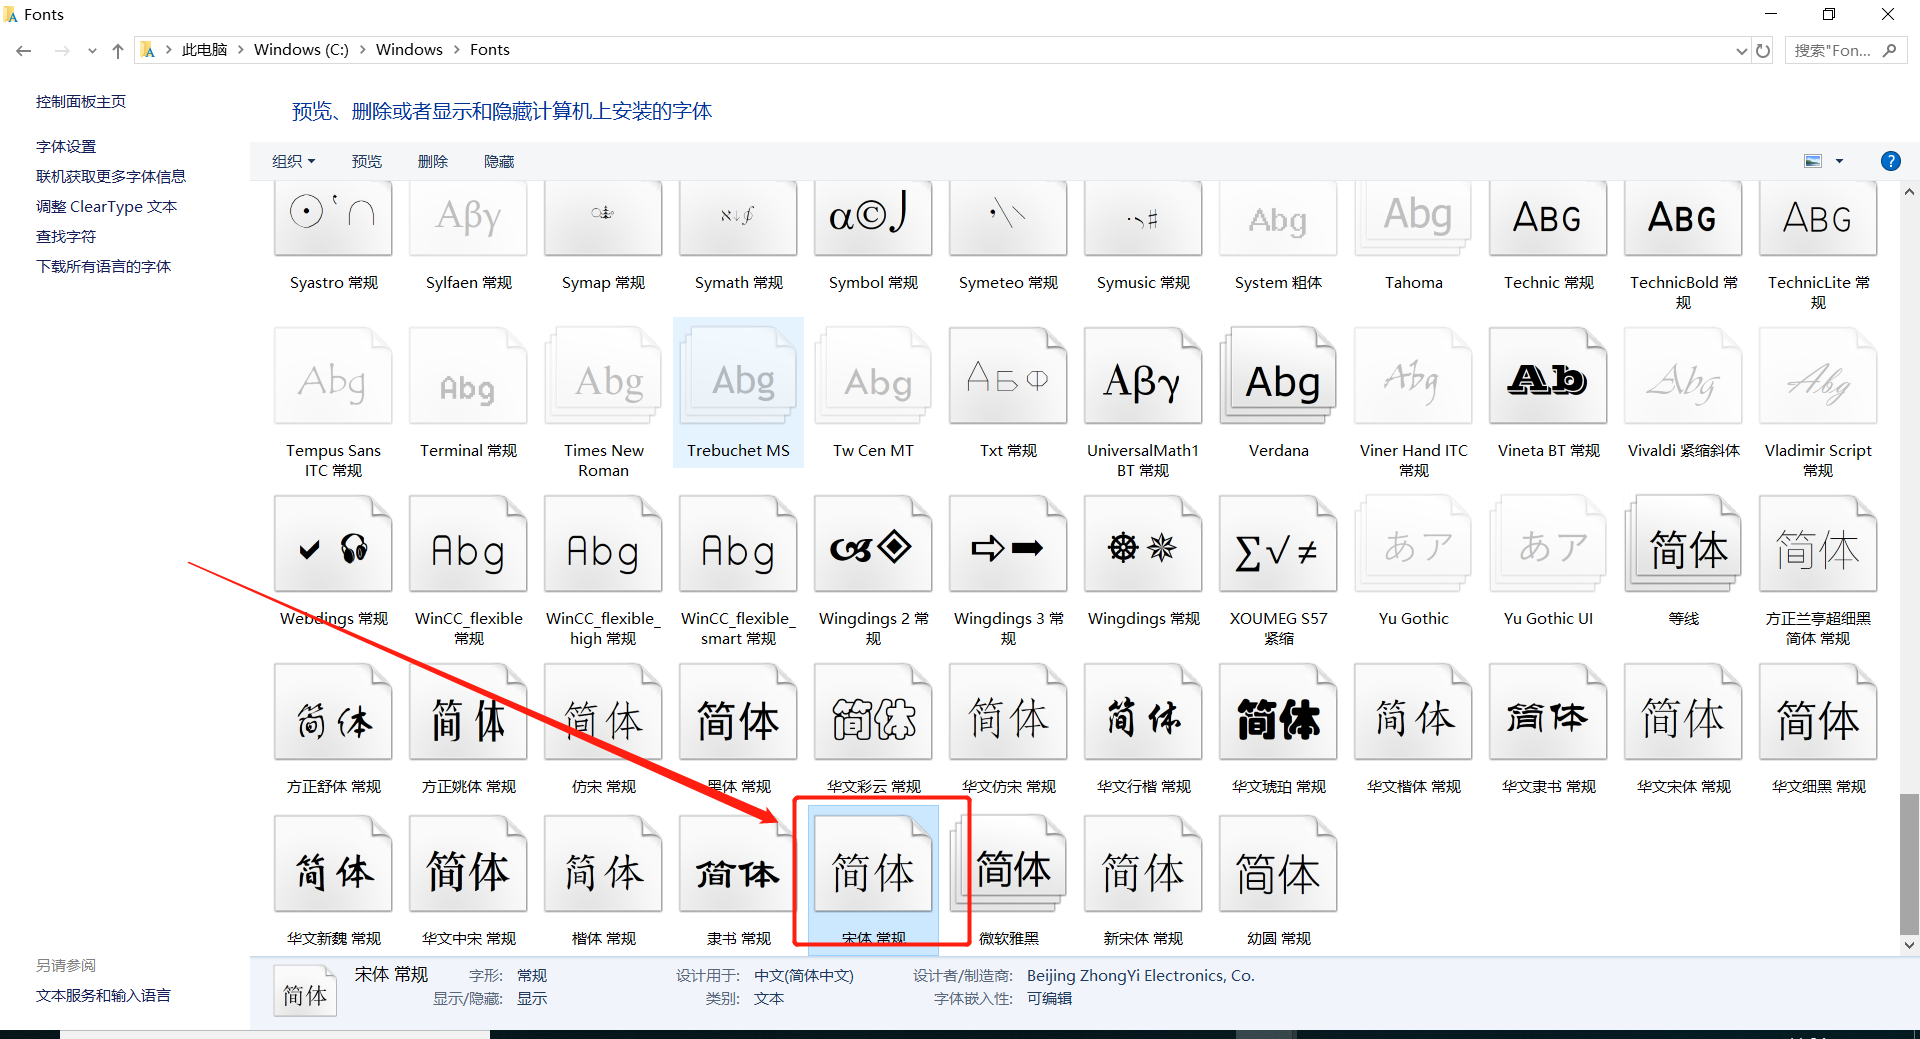The height and width of the screenshot is (1039, 1920).
Task: Select the Wingdings 3 font icon
Action: [1008, 544]
